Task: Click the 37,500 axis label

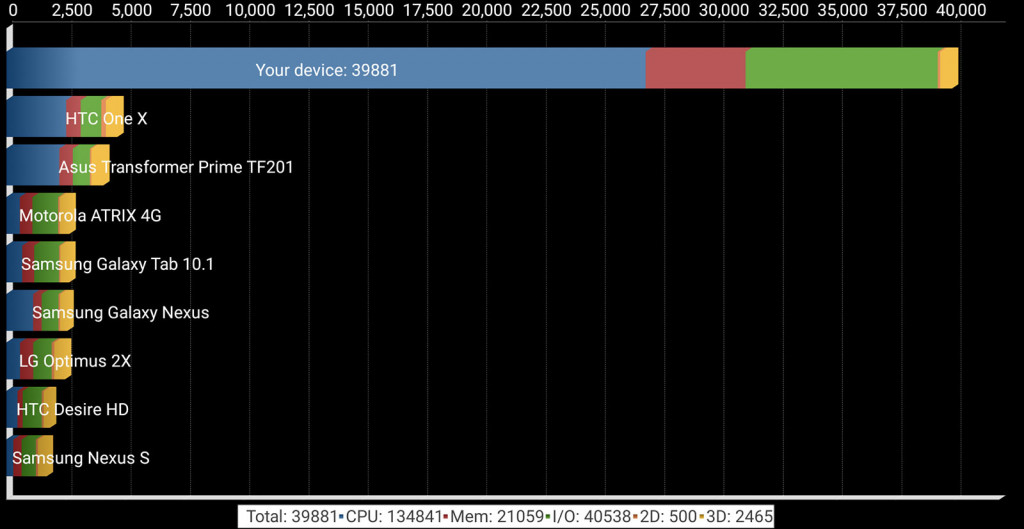Action: [901, 11]
